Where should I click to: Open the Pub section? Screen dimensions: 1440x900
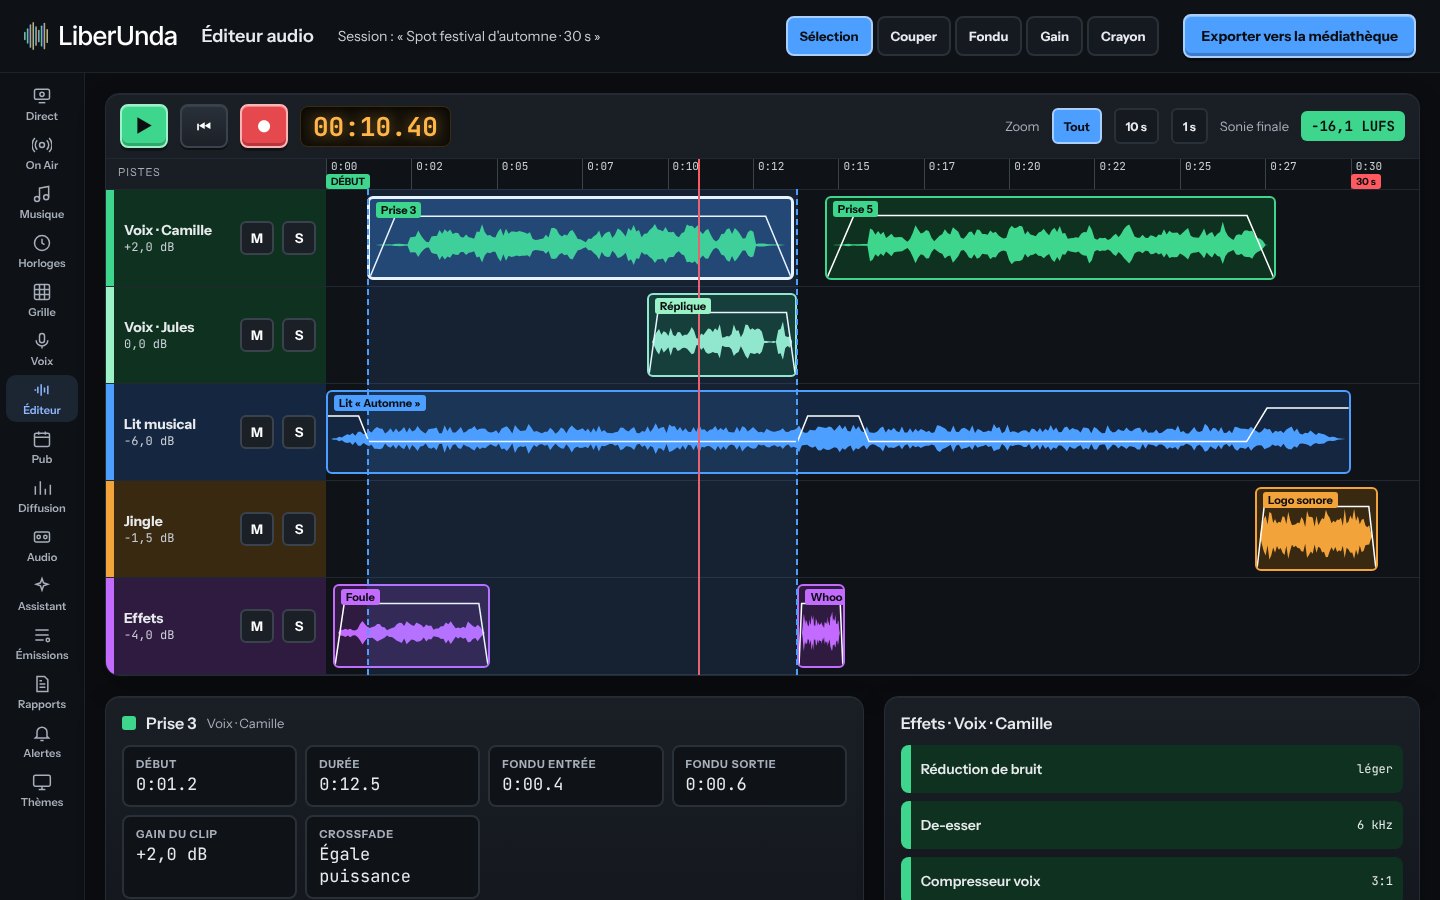42,447
